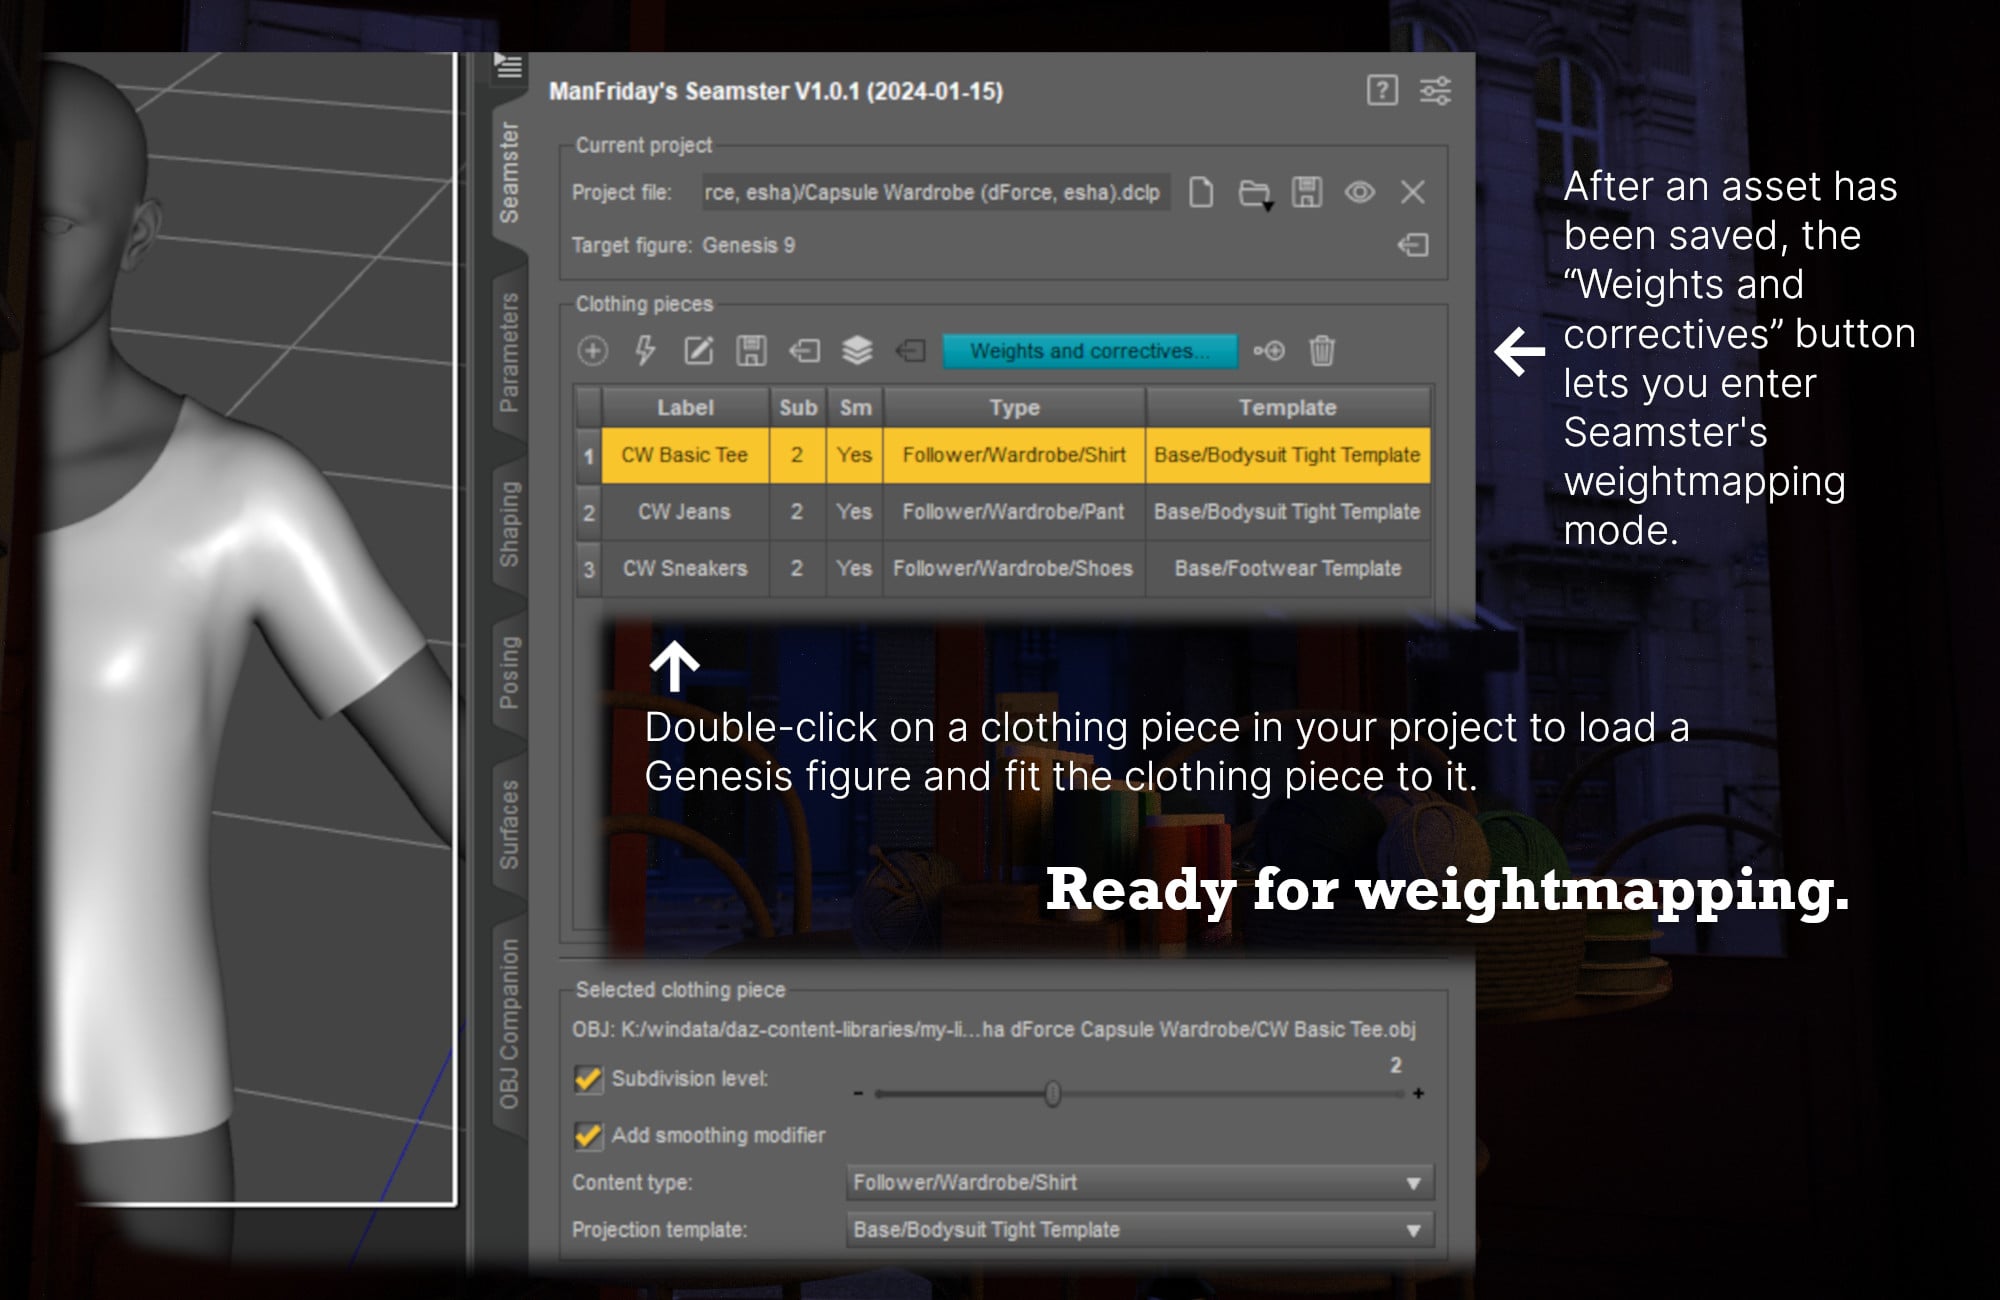
Task: Open the Surfaces side tab
Action: pyautogui.click(x=509, y=824)
